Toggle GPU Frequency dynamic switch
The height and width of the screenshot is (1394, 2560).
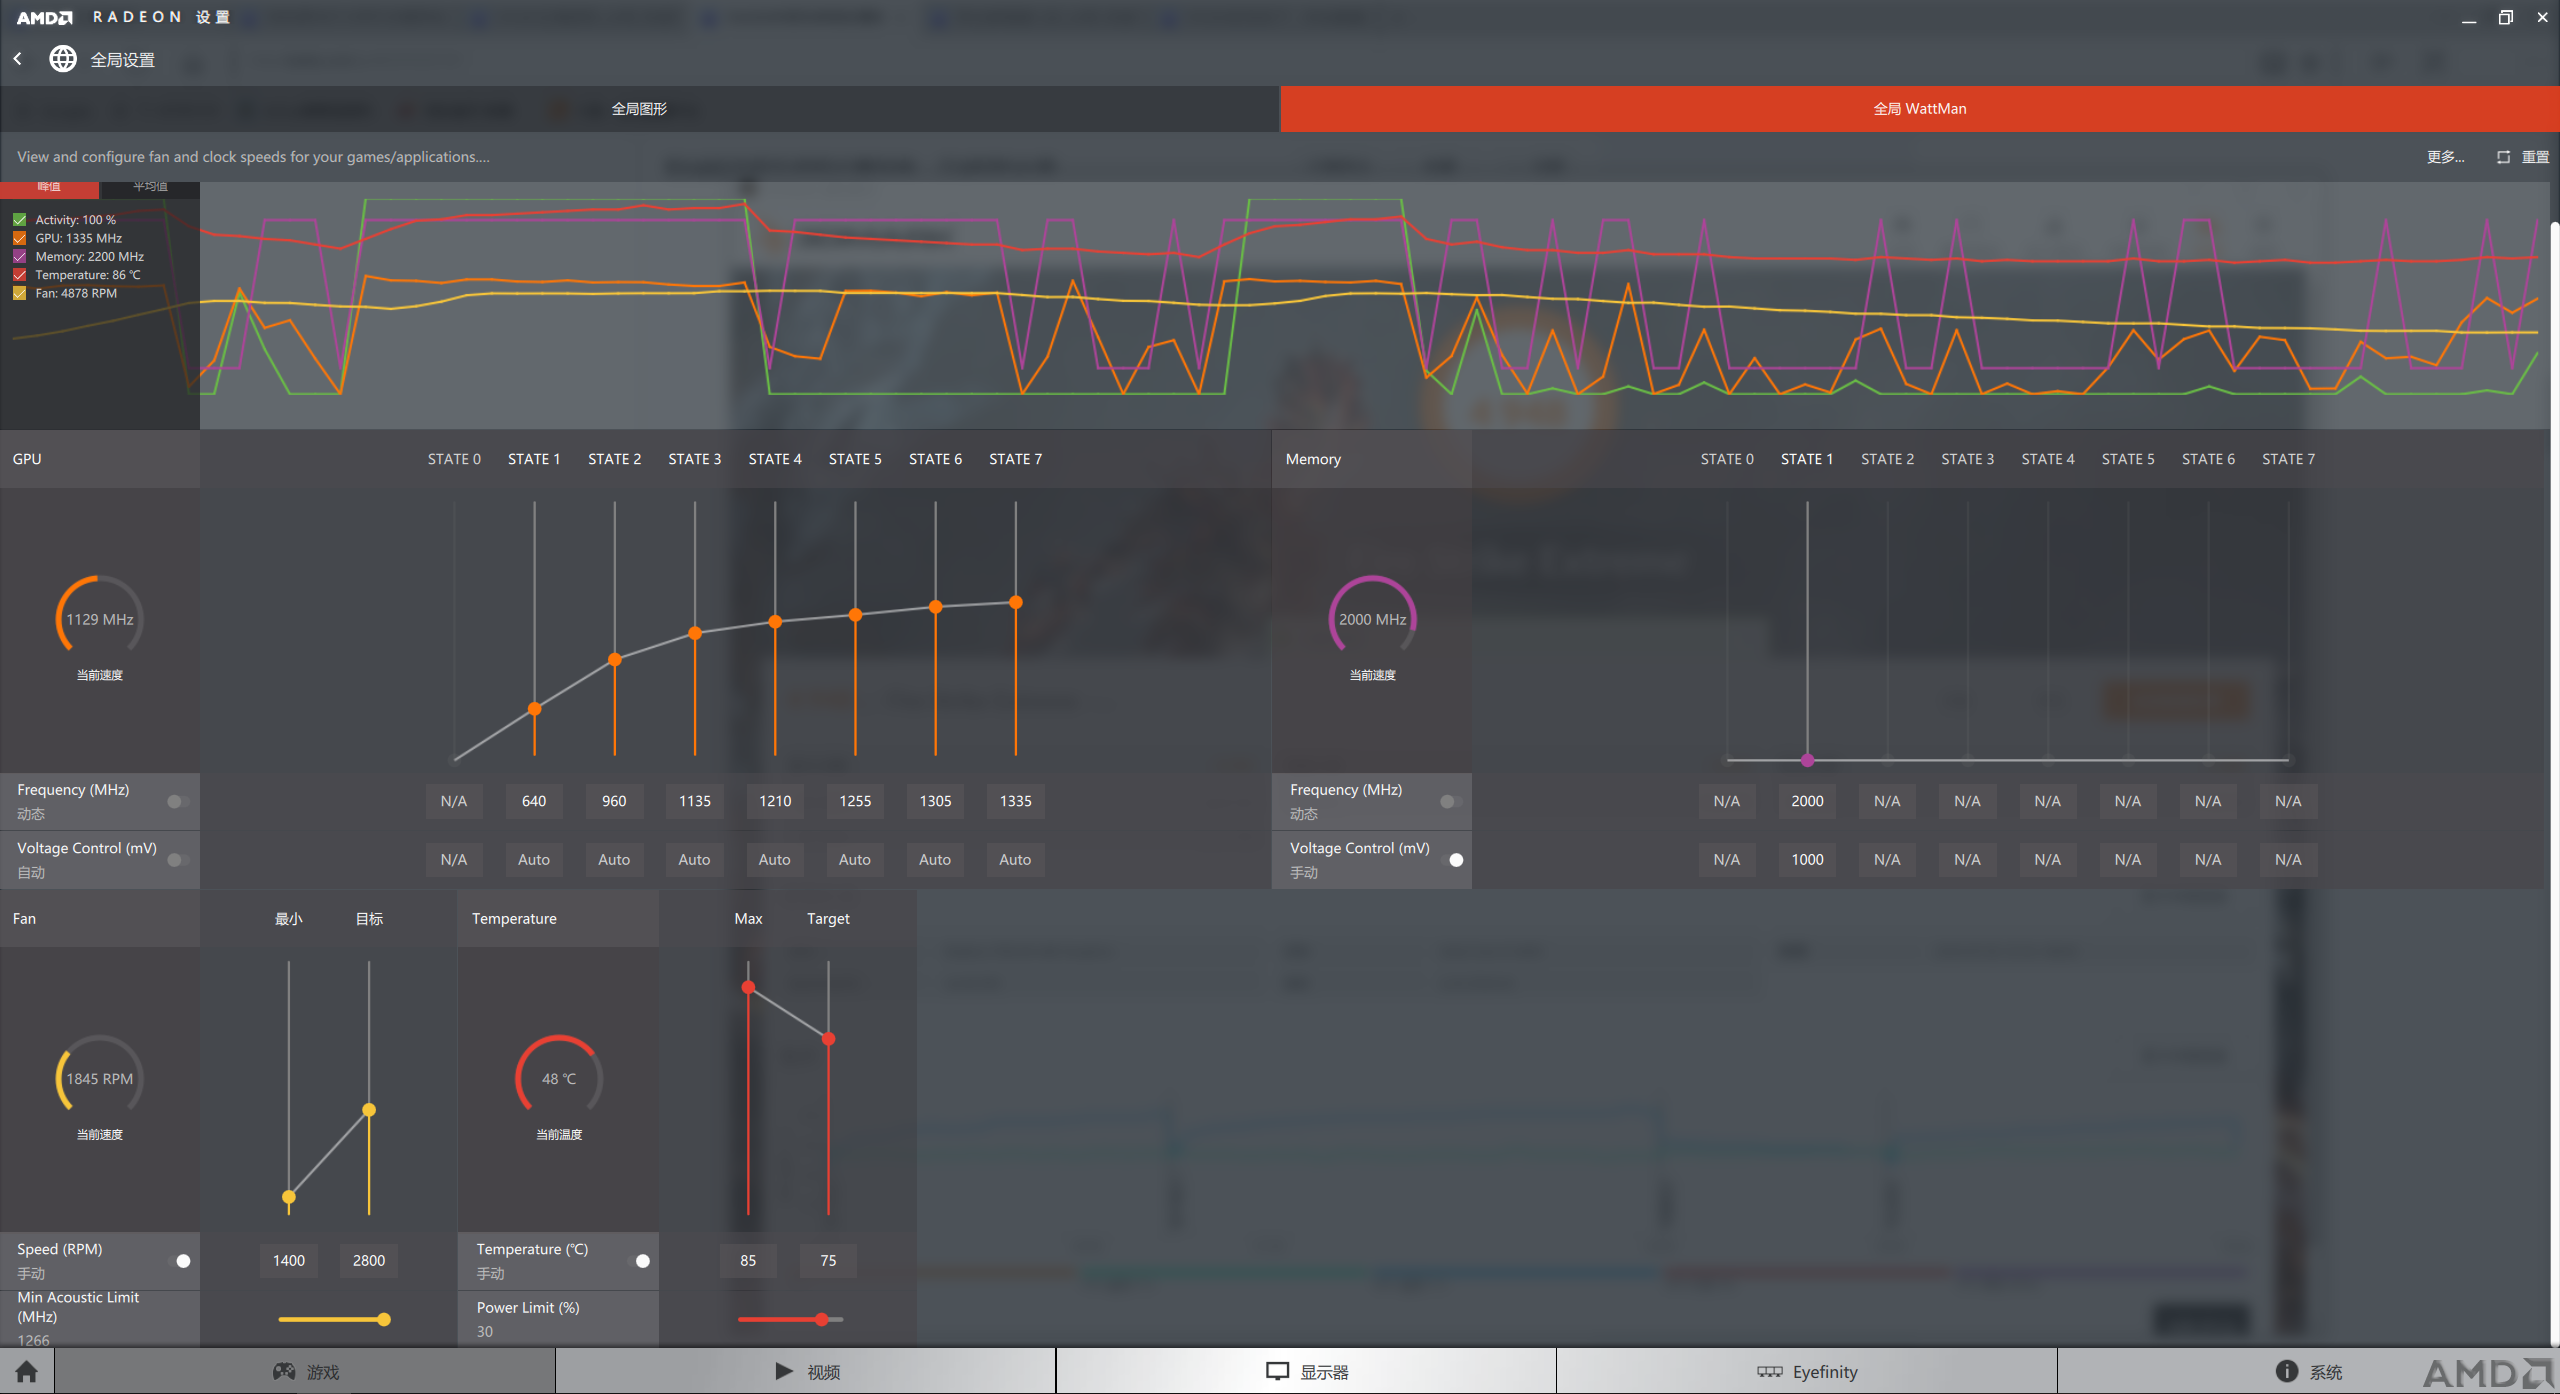(x=178, y=801)
